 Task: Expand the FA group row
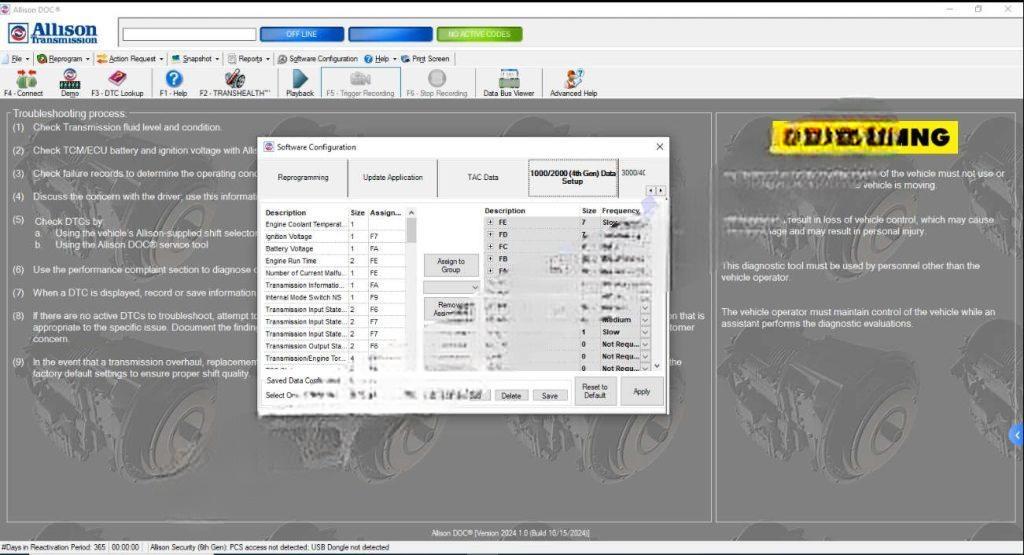[490, 270]
